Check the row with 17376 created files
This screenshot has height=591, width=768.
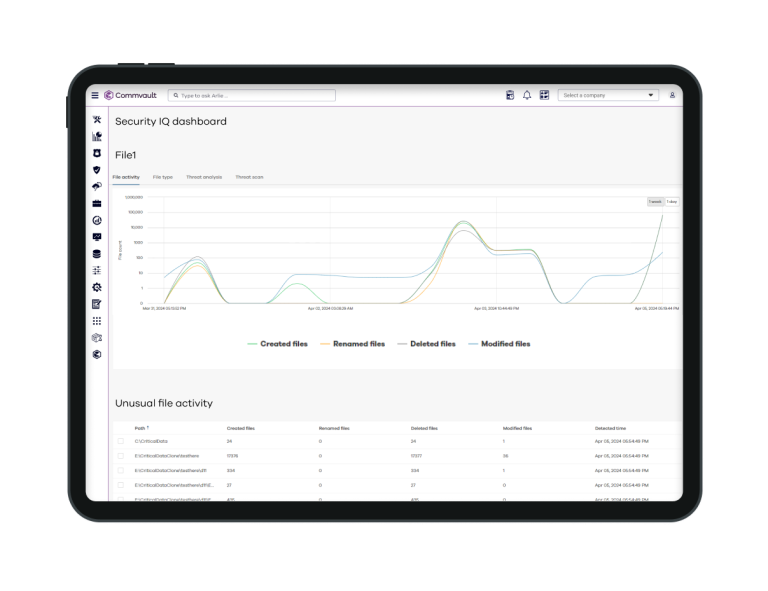120,456
